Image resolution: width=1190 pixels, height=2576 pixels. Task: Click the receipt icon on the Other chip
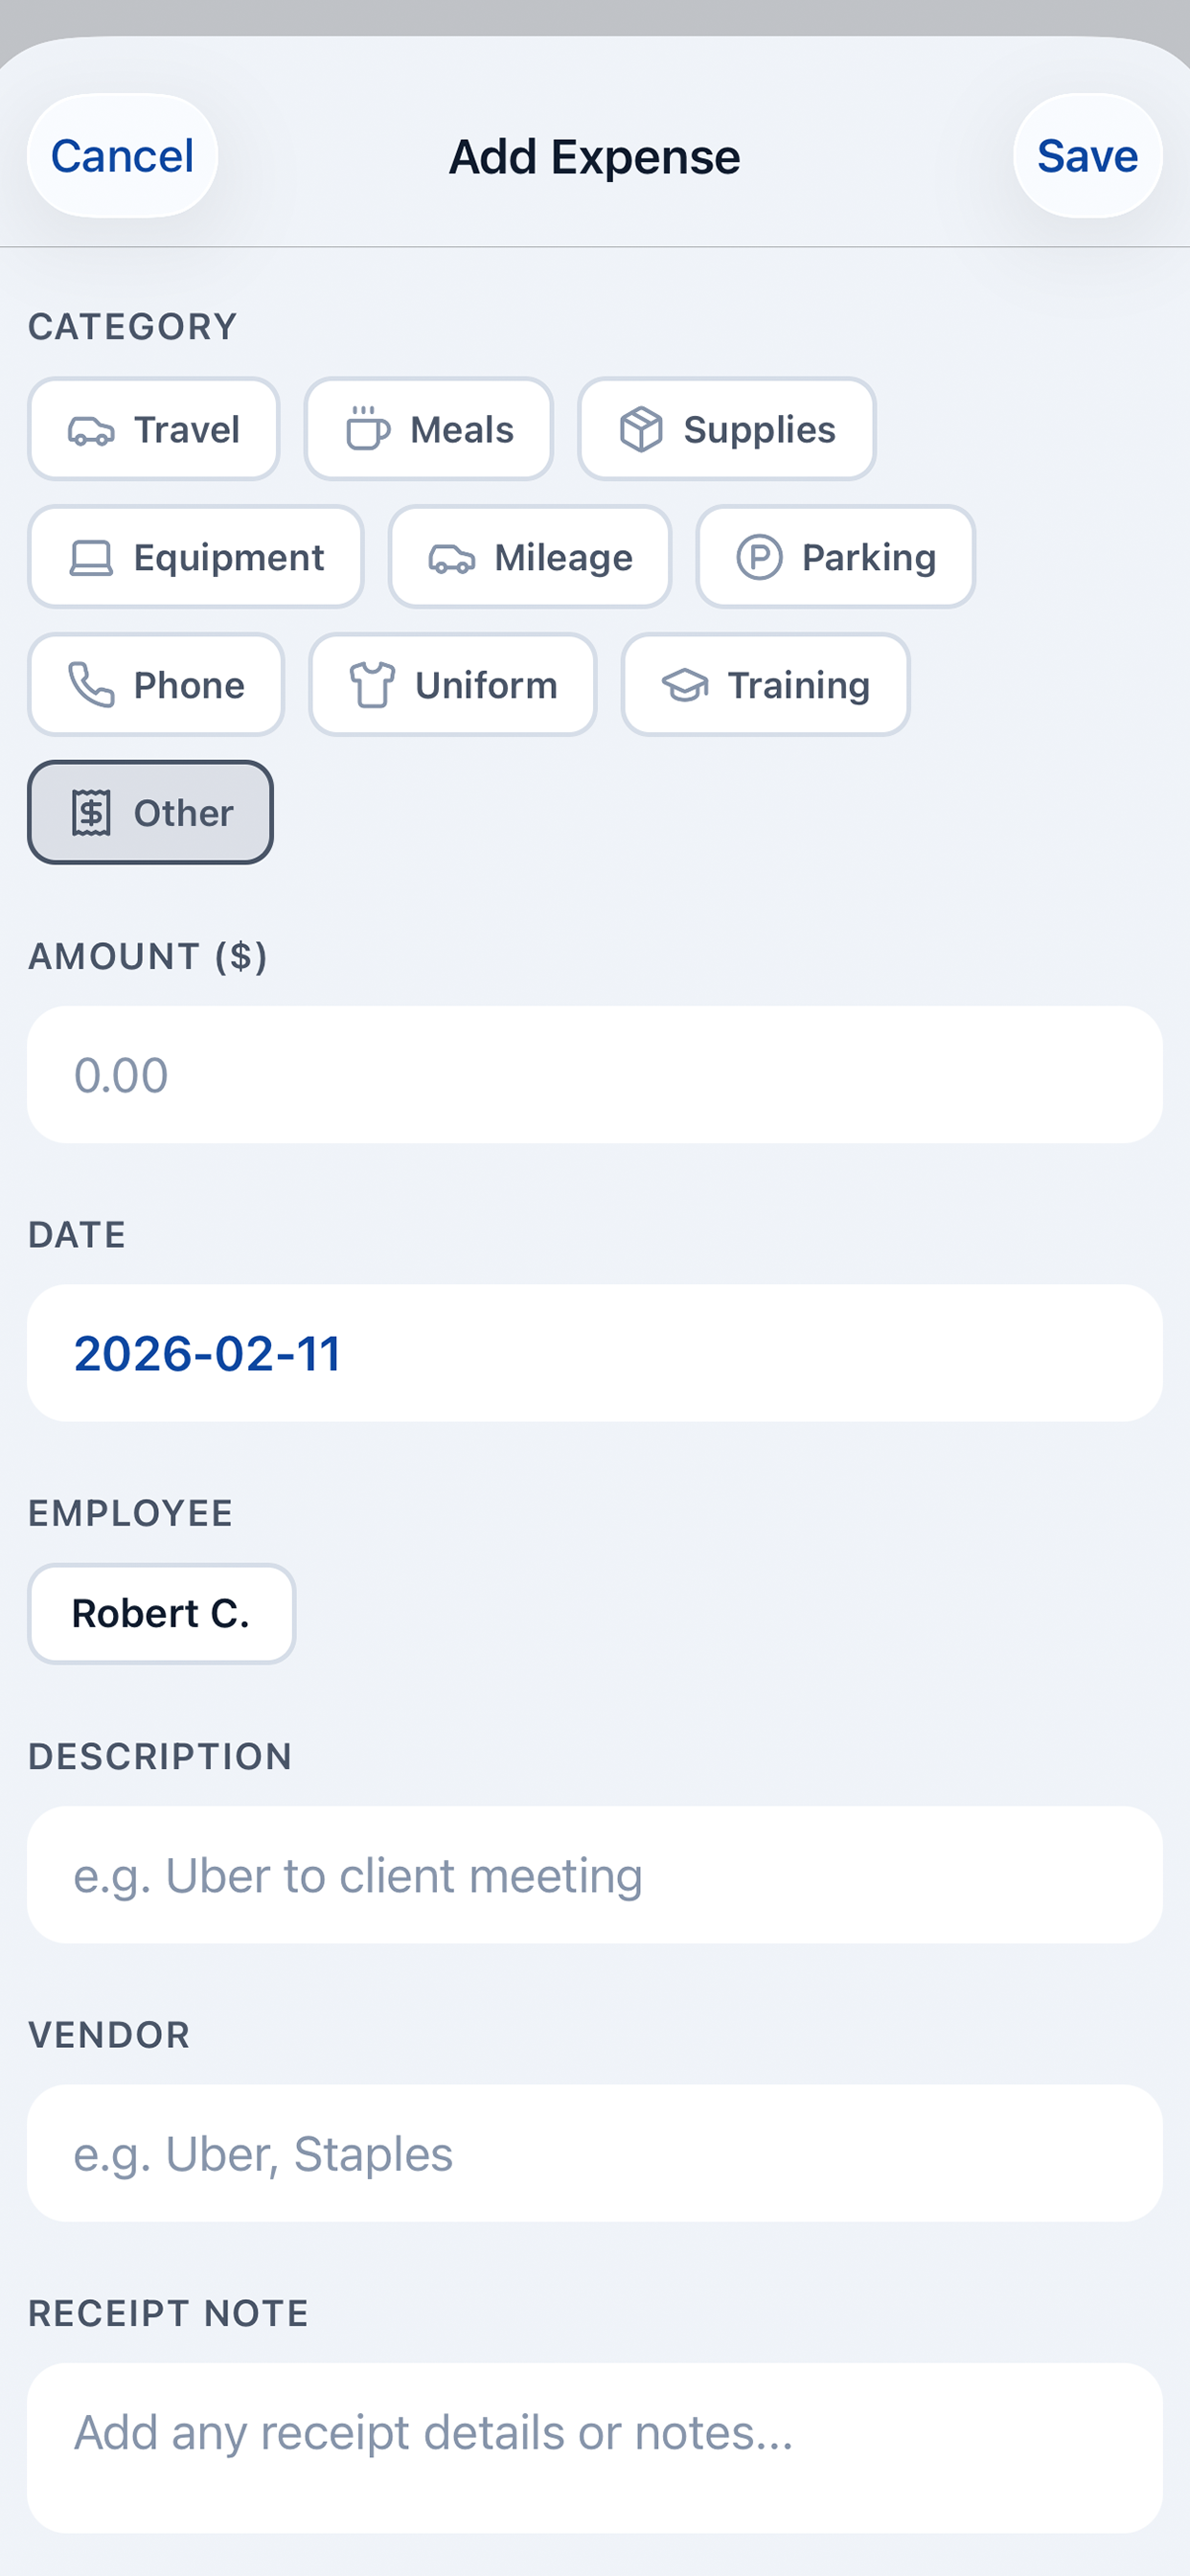tap(92, 812)
